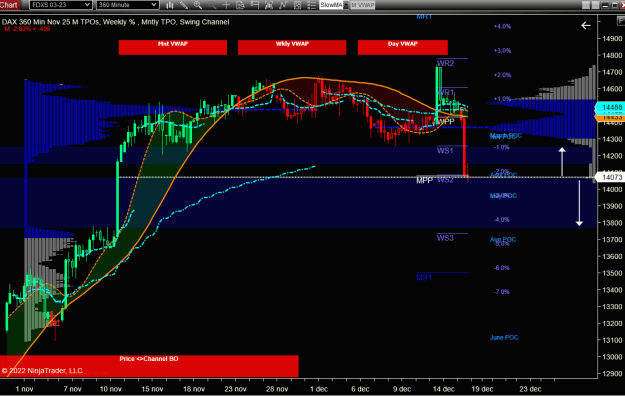
Task: Click the 14488 cyan price marker
Action: click(x=610, y=107)
